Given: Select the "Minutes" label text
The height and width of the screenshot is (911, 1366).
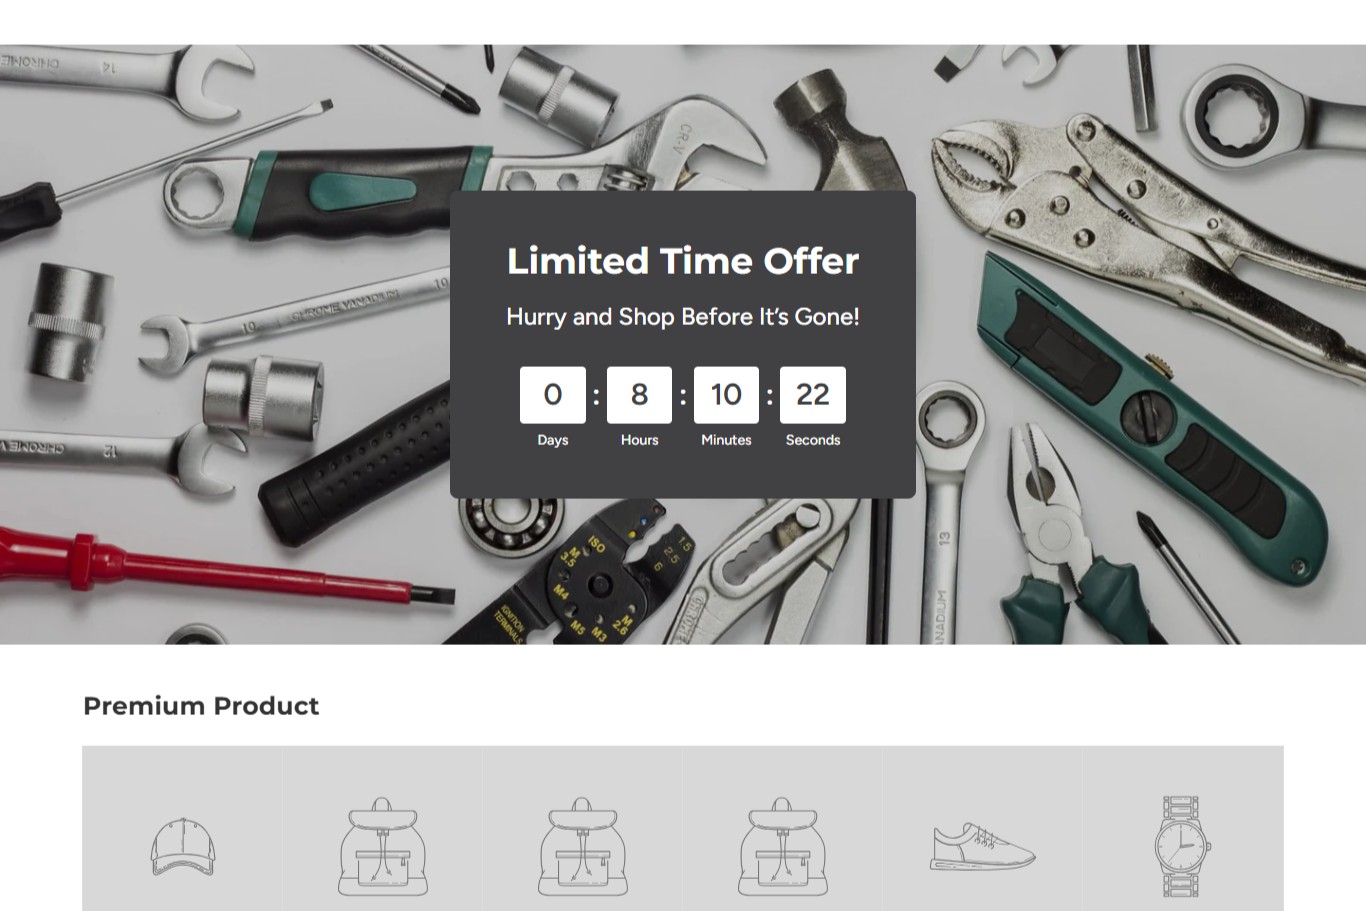Looking at the screenshot, I should pos(726,440).
